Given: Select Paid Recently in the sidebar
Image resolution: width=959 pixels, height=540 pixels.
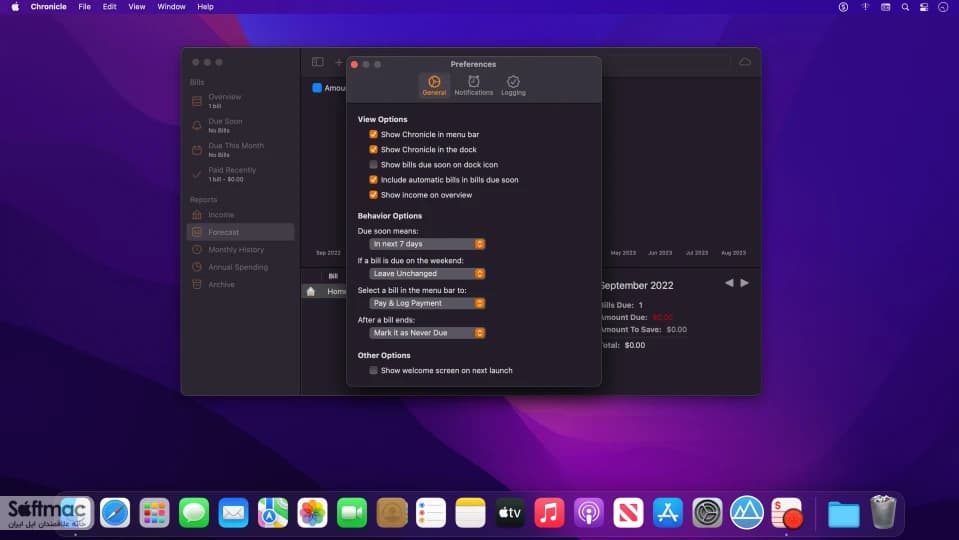Looking at the screenshot, I should point(240,174).
